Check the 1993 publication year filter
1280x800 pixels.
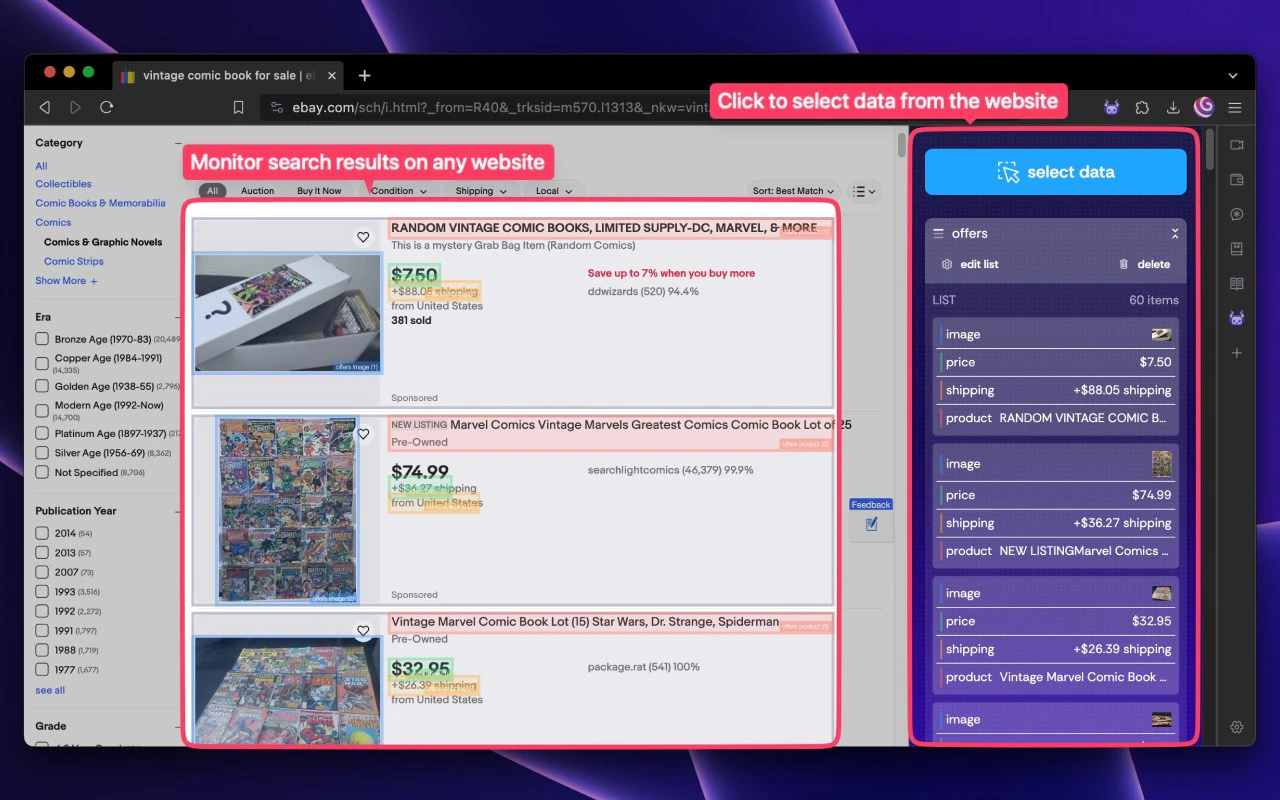(x=42, y=592)
